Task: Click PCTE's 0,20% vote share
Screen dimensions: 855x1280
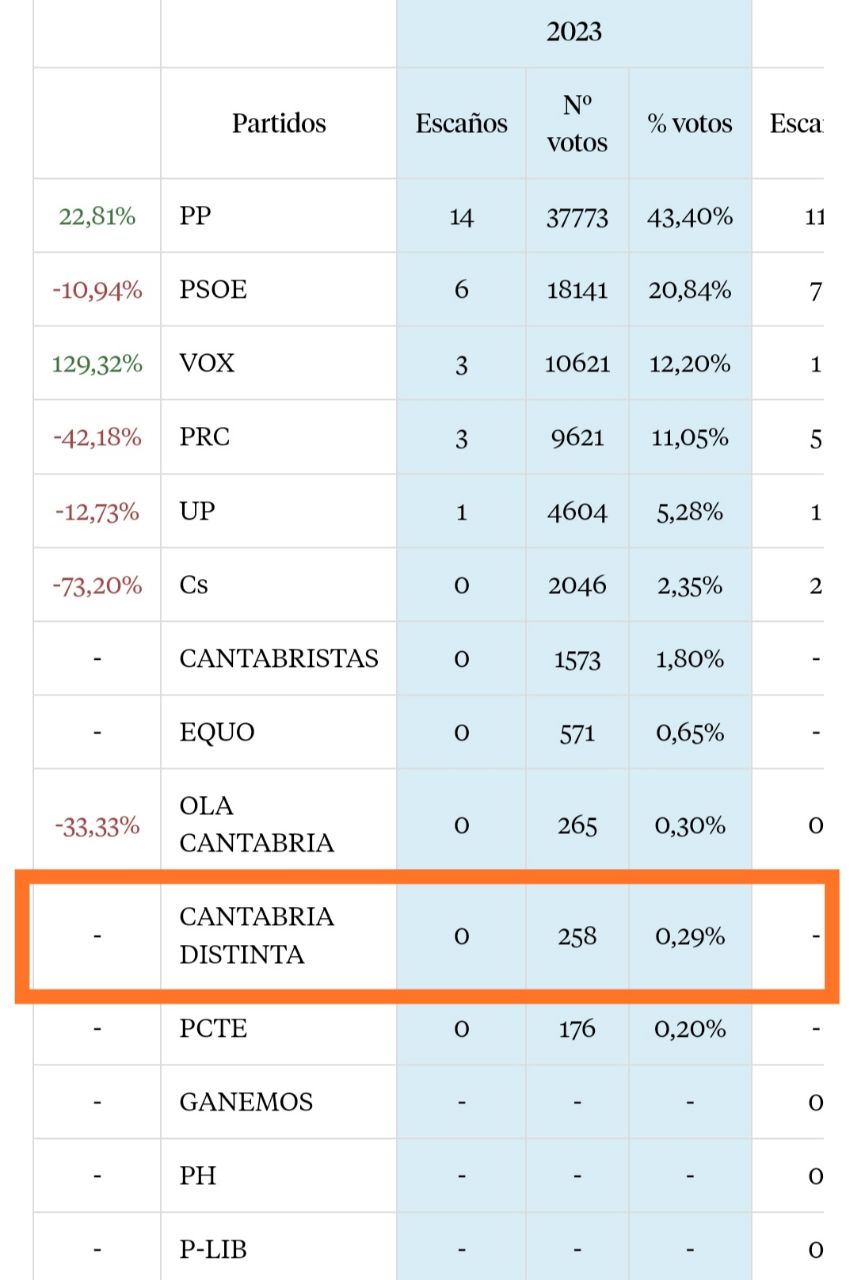Action: point(689,1028)
